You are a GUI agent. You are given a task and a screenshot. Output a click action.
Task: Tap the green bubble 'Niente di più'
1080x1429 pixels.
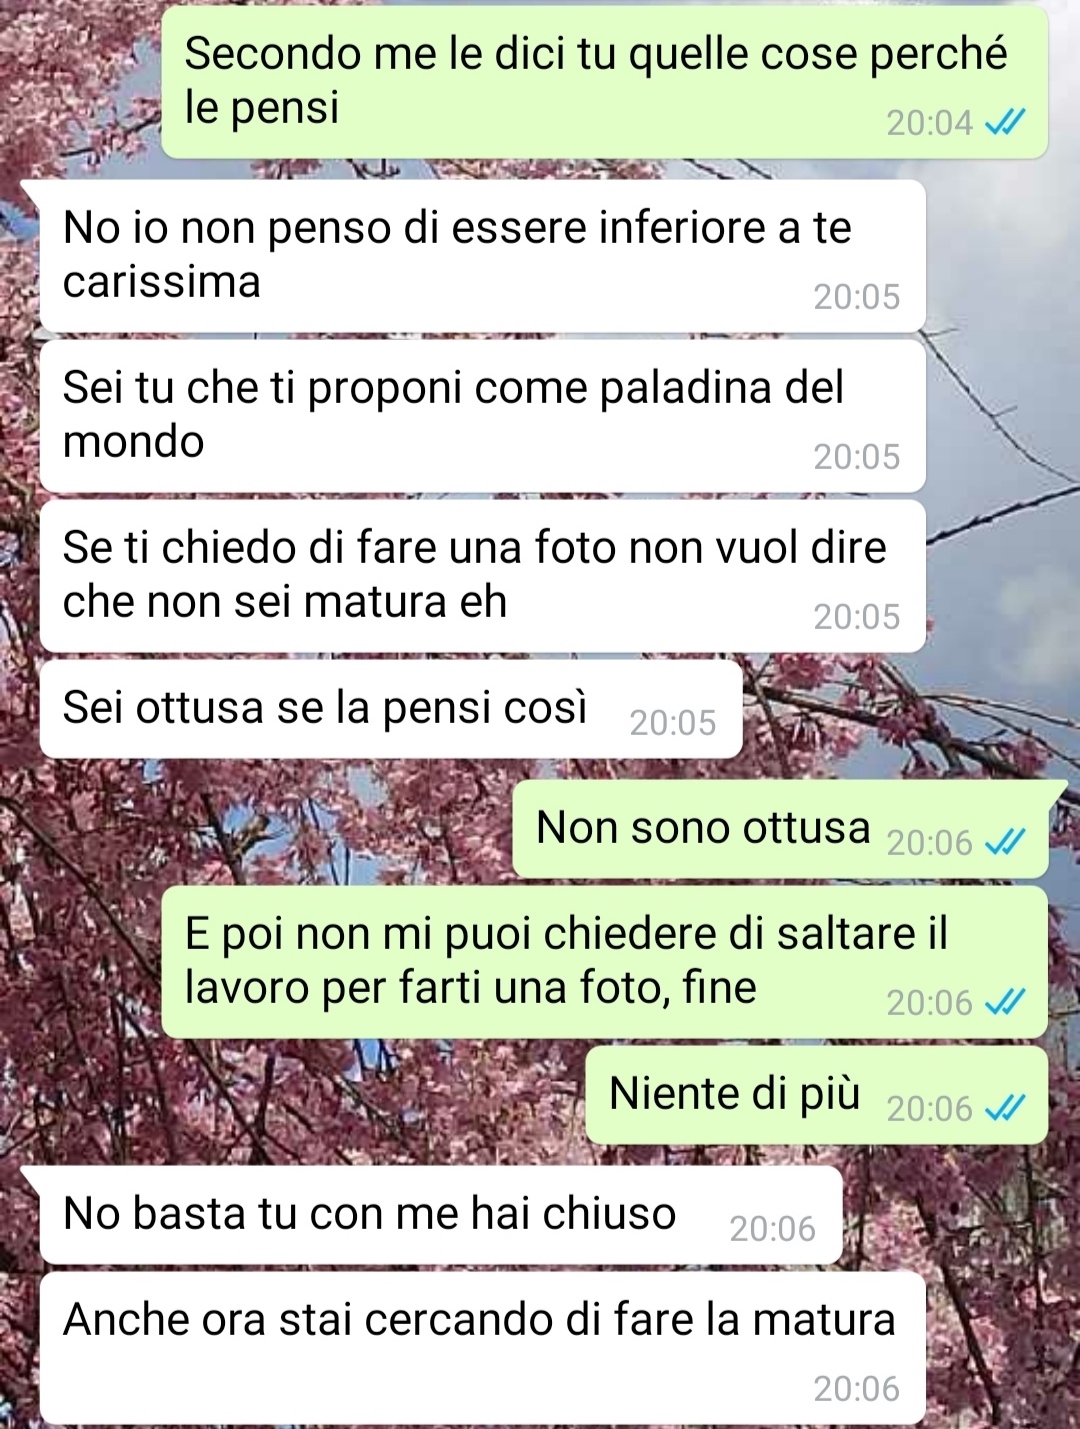click(816, 1095)
